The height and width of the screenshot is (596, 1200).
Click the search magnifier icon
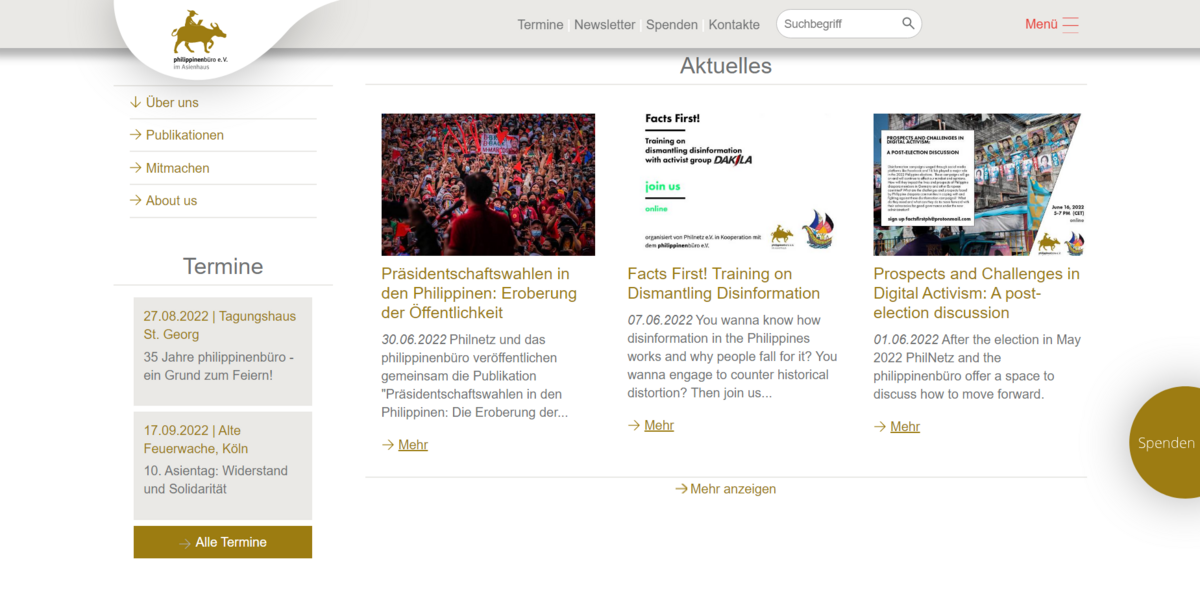tap(908, 24)
